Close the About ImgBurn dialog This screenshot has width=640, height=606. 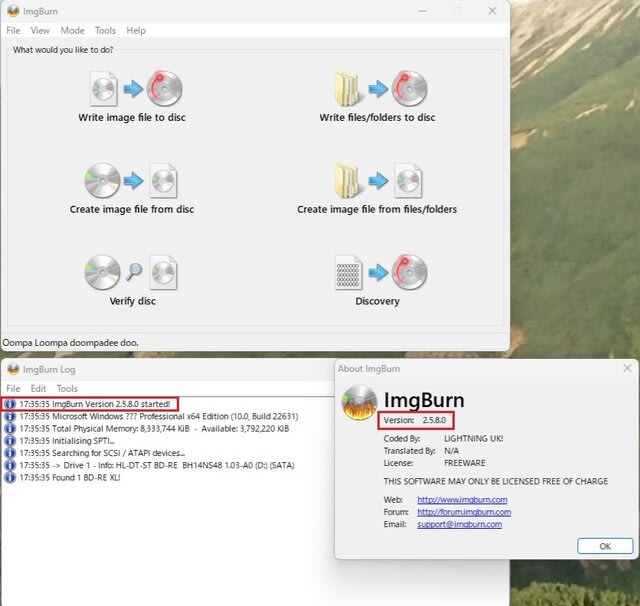coord(627,368)
